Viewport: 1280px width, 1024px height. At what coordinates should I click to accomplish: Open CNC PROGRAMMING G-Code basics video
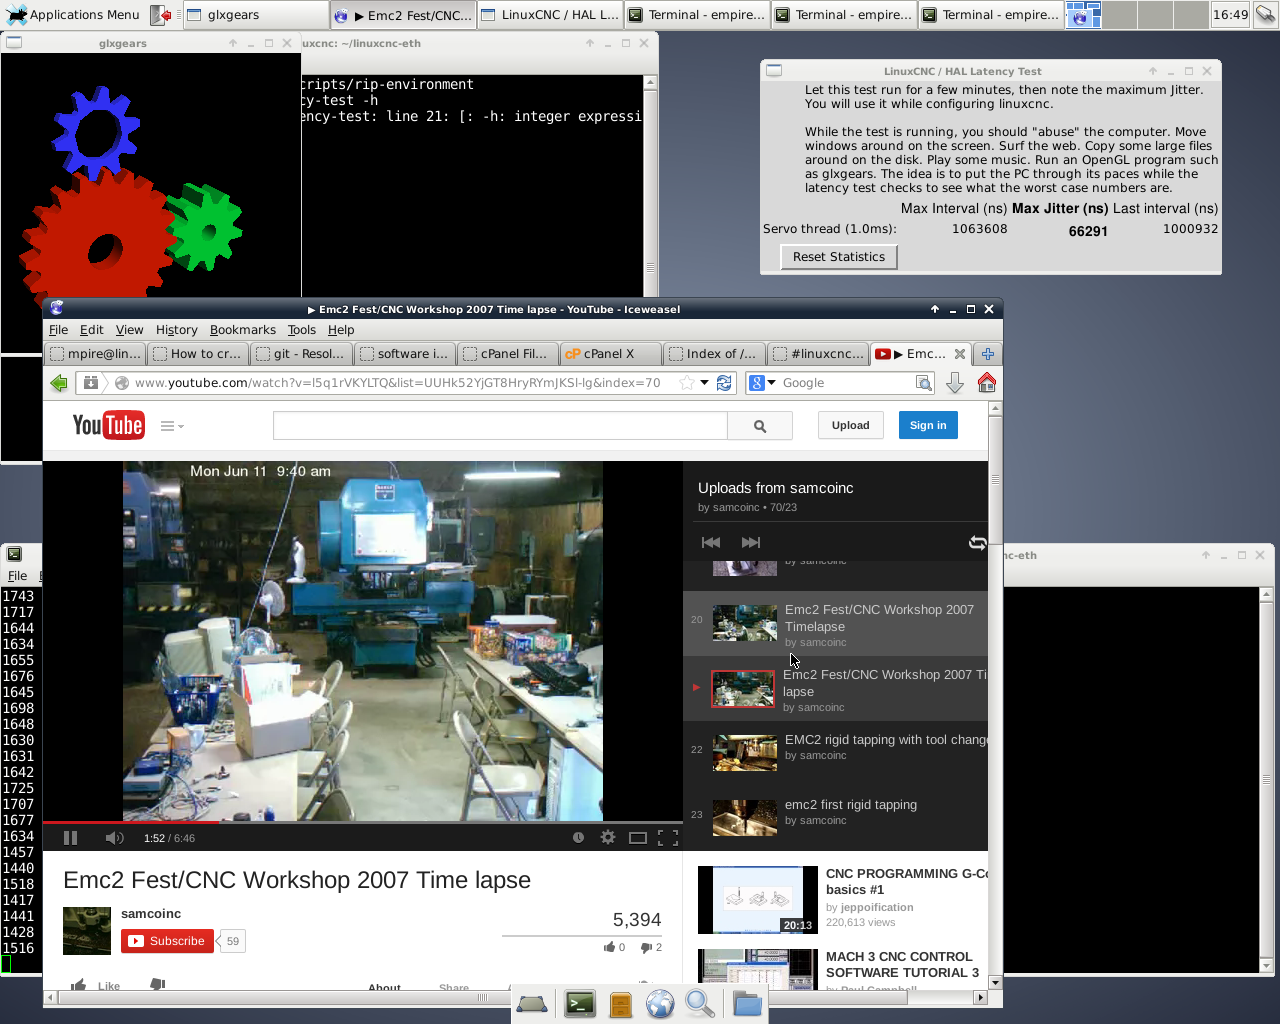(906, 881)
